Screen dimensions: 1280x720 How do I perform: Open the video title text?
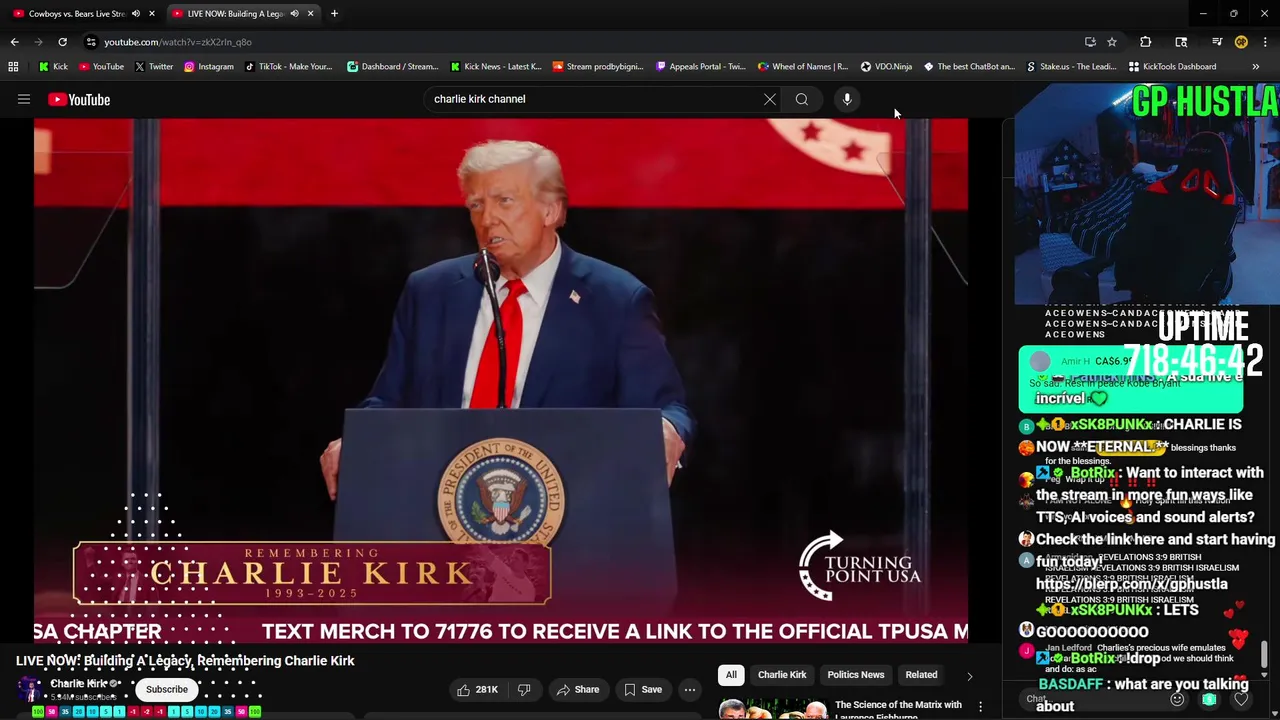tap(185, 660)
